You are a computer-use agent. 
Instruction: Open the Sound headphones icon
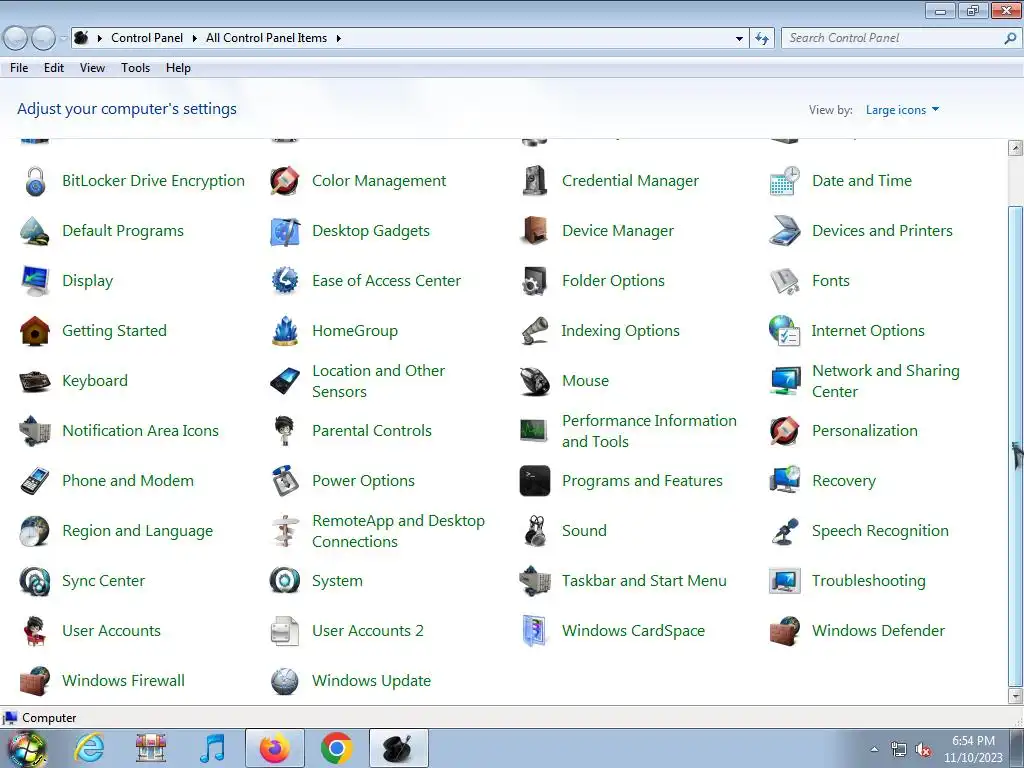point(535,531)
